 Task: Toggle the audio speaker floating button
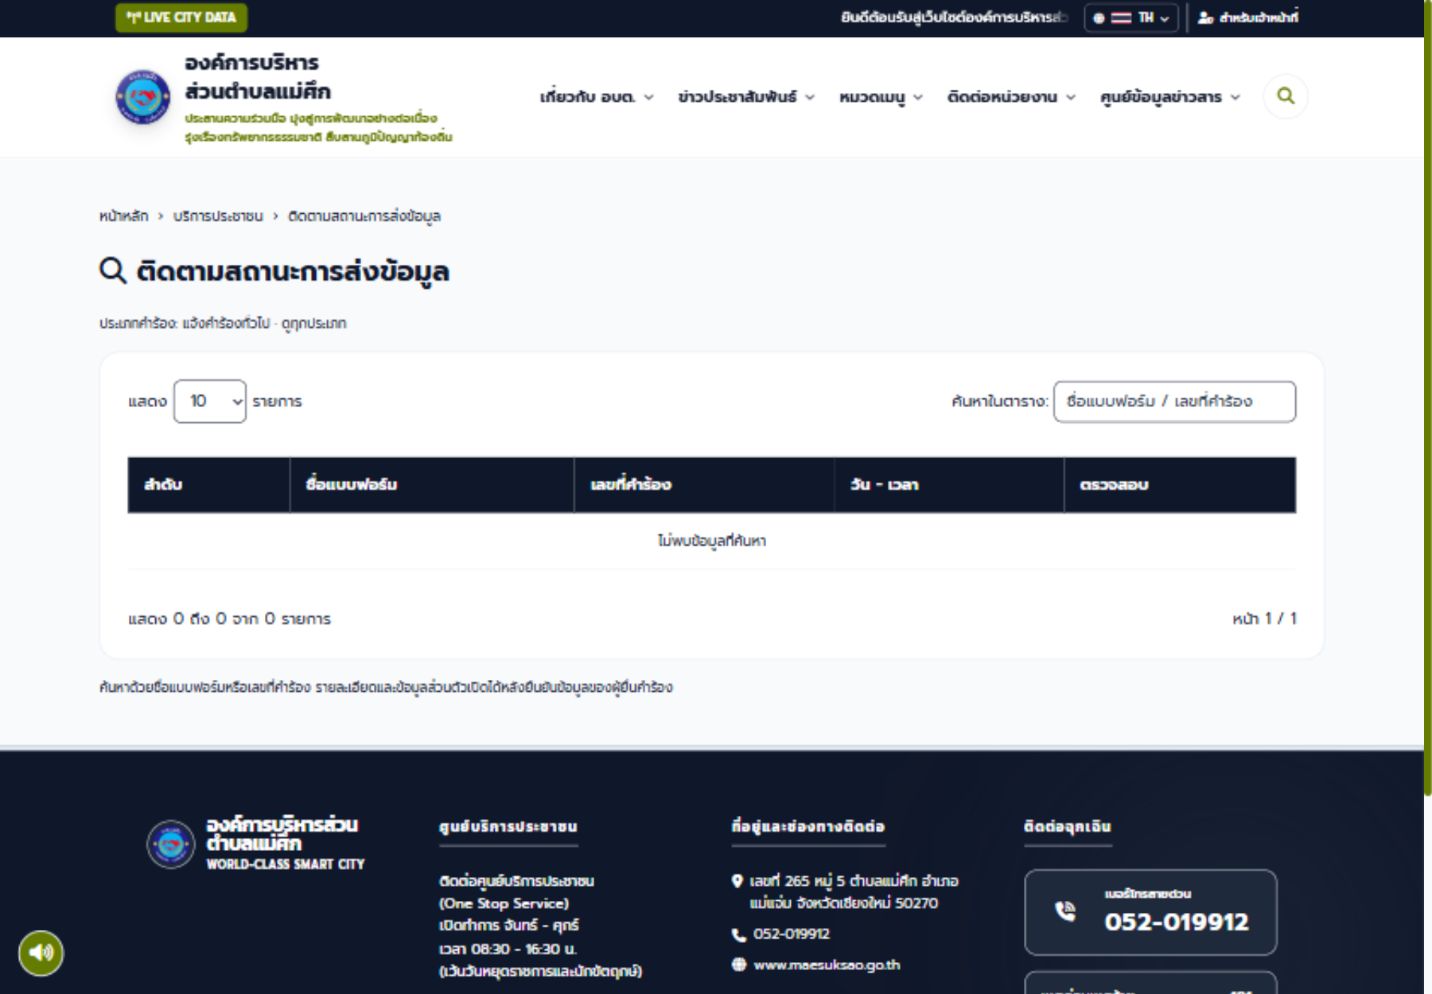(41, 952)
